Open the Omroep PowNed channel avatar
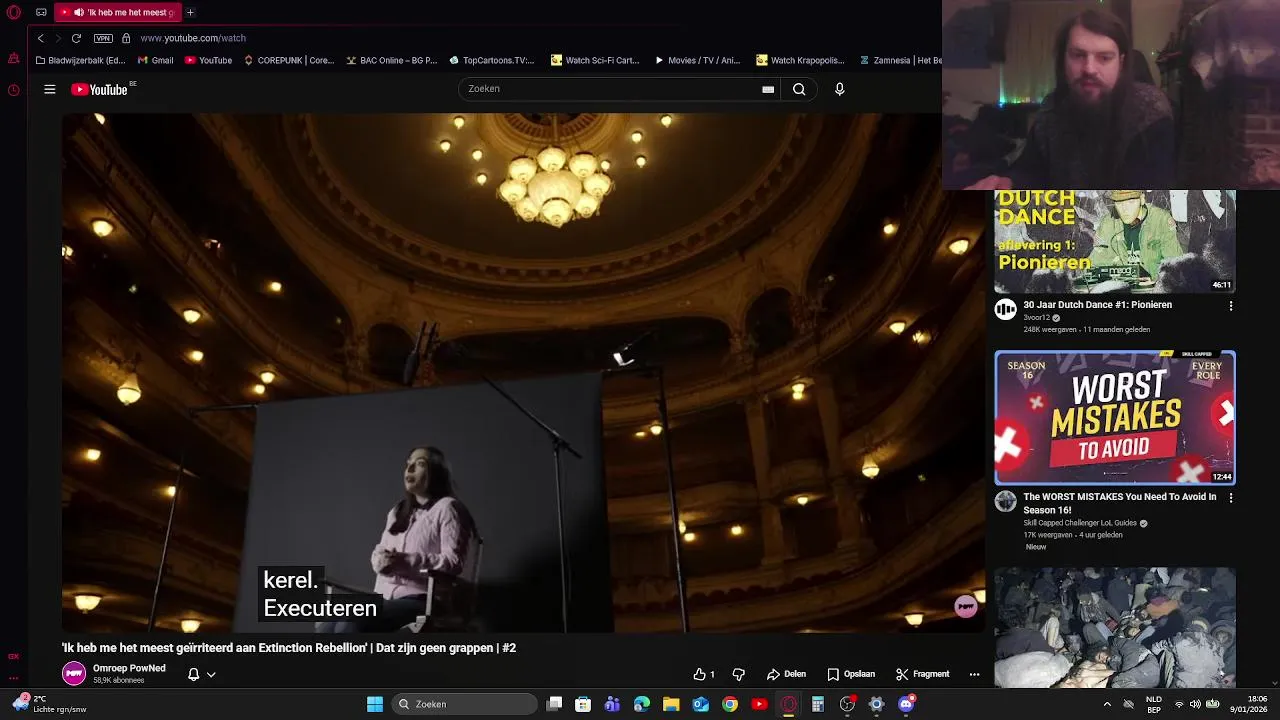This screenshot has height=720, width=1280. click(x=74, y=674)
